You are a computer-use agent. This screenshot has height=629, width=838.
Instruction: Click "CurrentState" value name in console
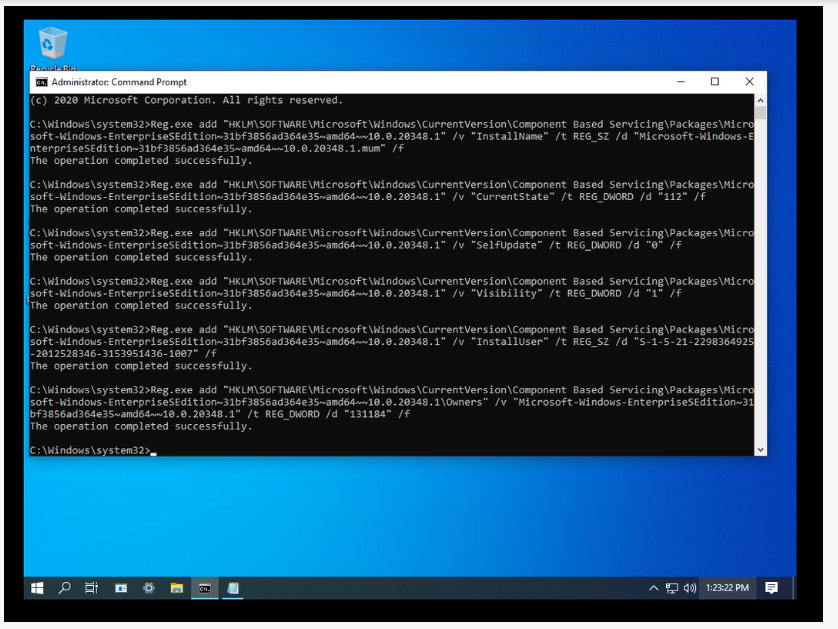click(x=512, y=197)
